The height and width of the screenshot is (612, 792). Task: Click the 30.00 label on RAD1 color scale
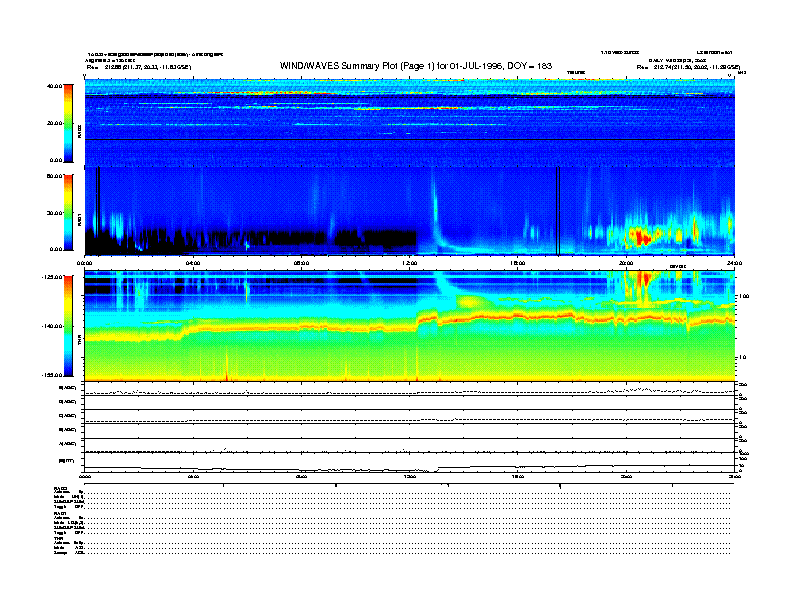point(54,213)
